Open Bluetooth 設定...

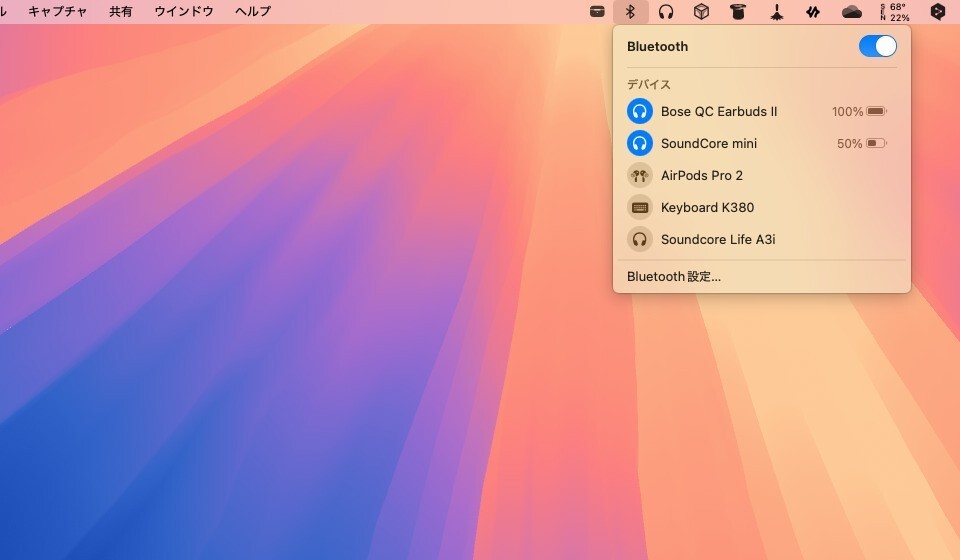click(x=674, y=277)
